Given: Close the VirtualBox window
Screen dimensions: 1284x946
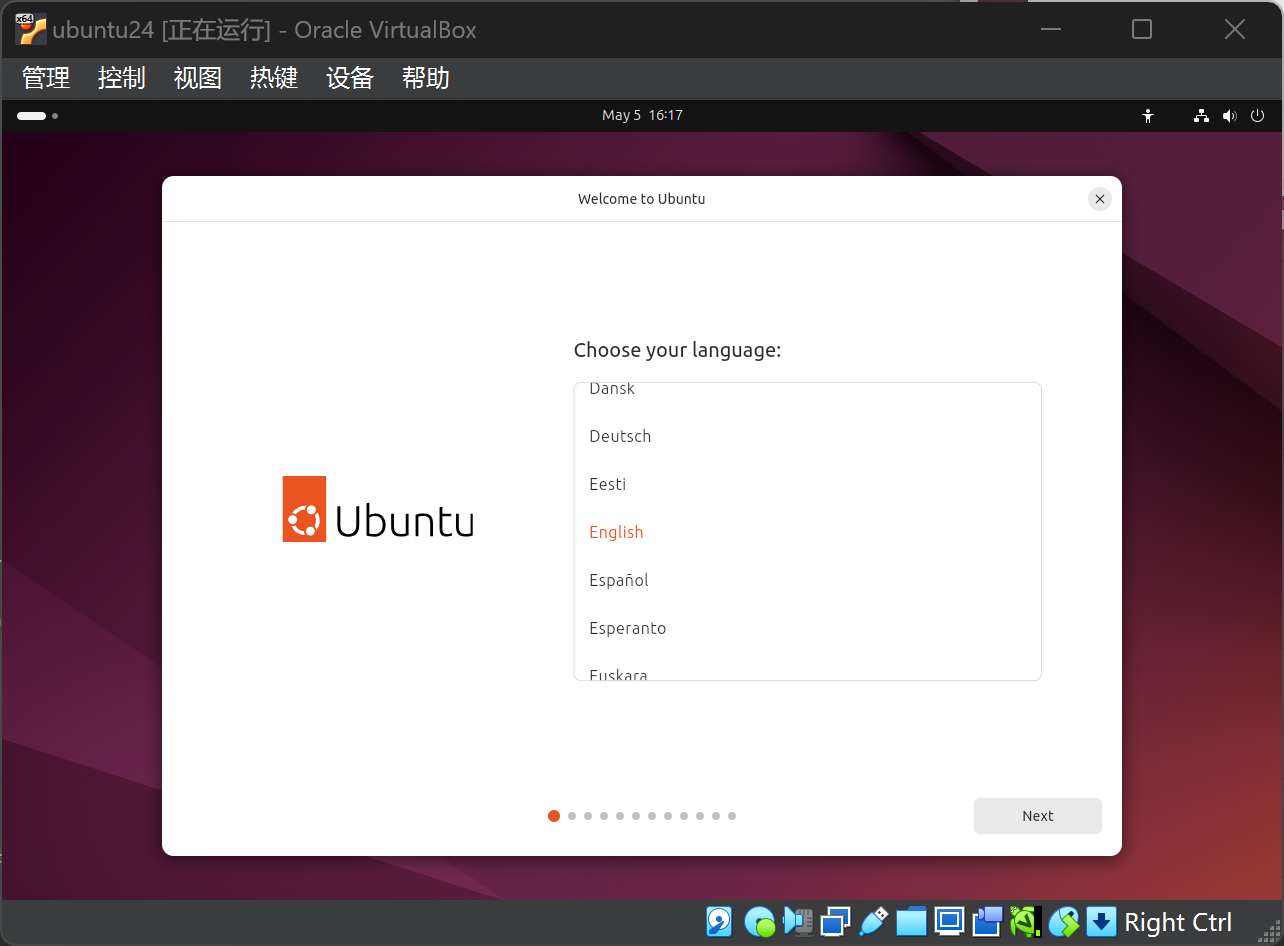Looking at the screenshot, I should pyautogui.click(x=1235, y=29).
